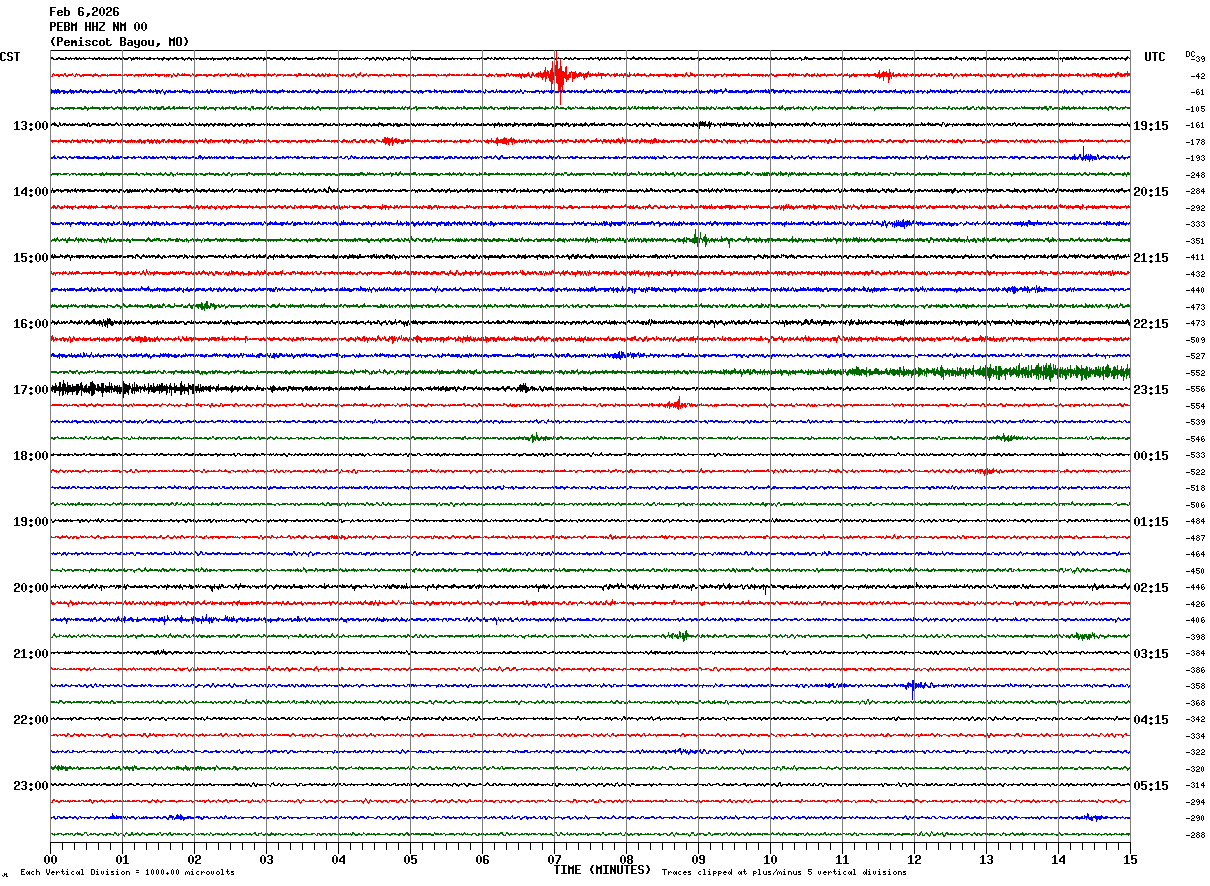1210x886 pixels.
Task: Click the vertical division microvolts scale note
Action: 127,873
